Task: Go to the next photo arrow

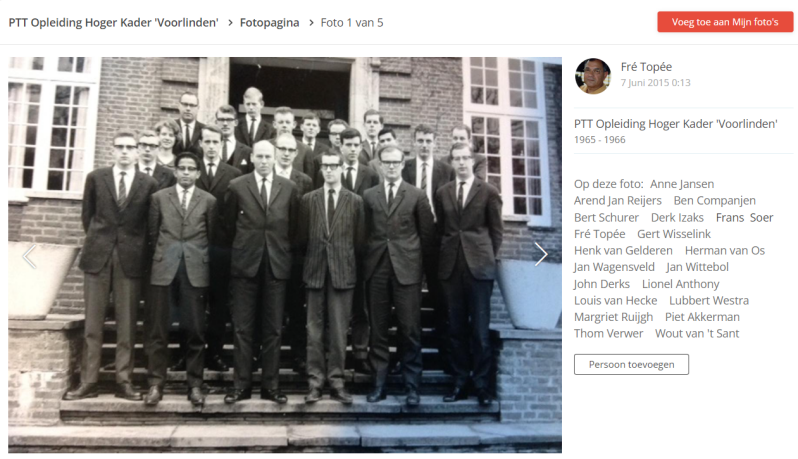Action: [x=540, y=254]
